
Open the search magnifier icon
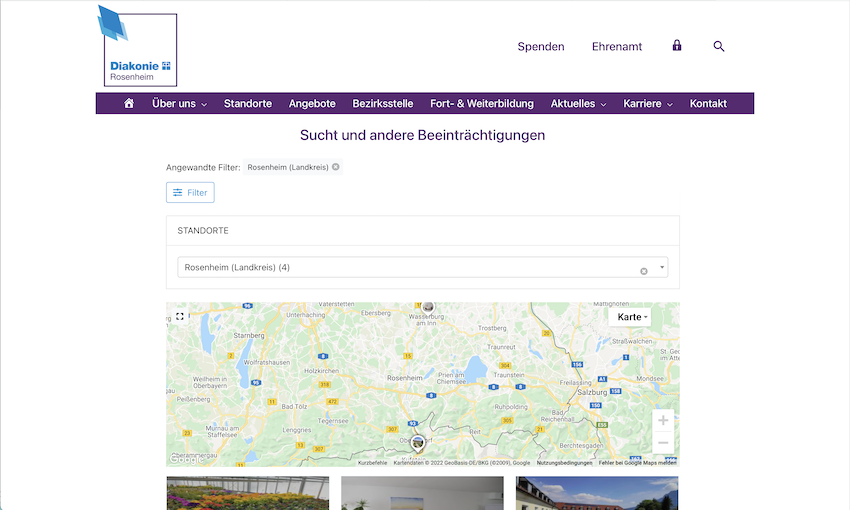coord(719,46)
